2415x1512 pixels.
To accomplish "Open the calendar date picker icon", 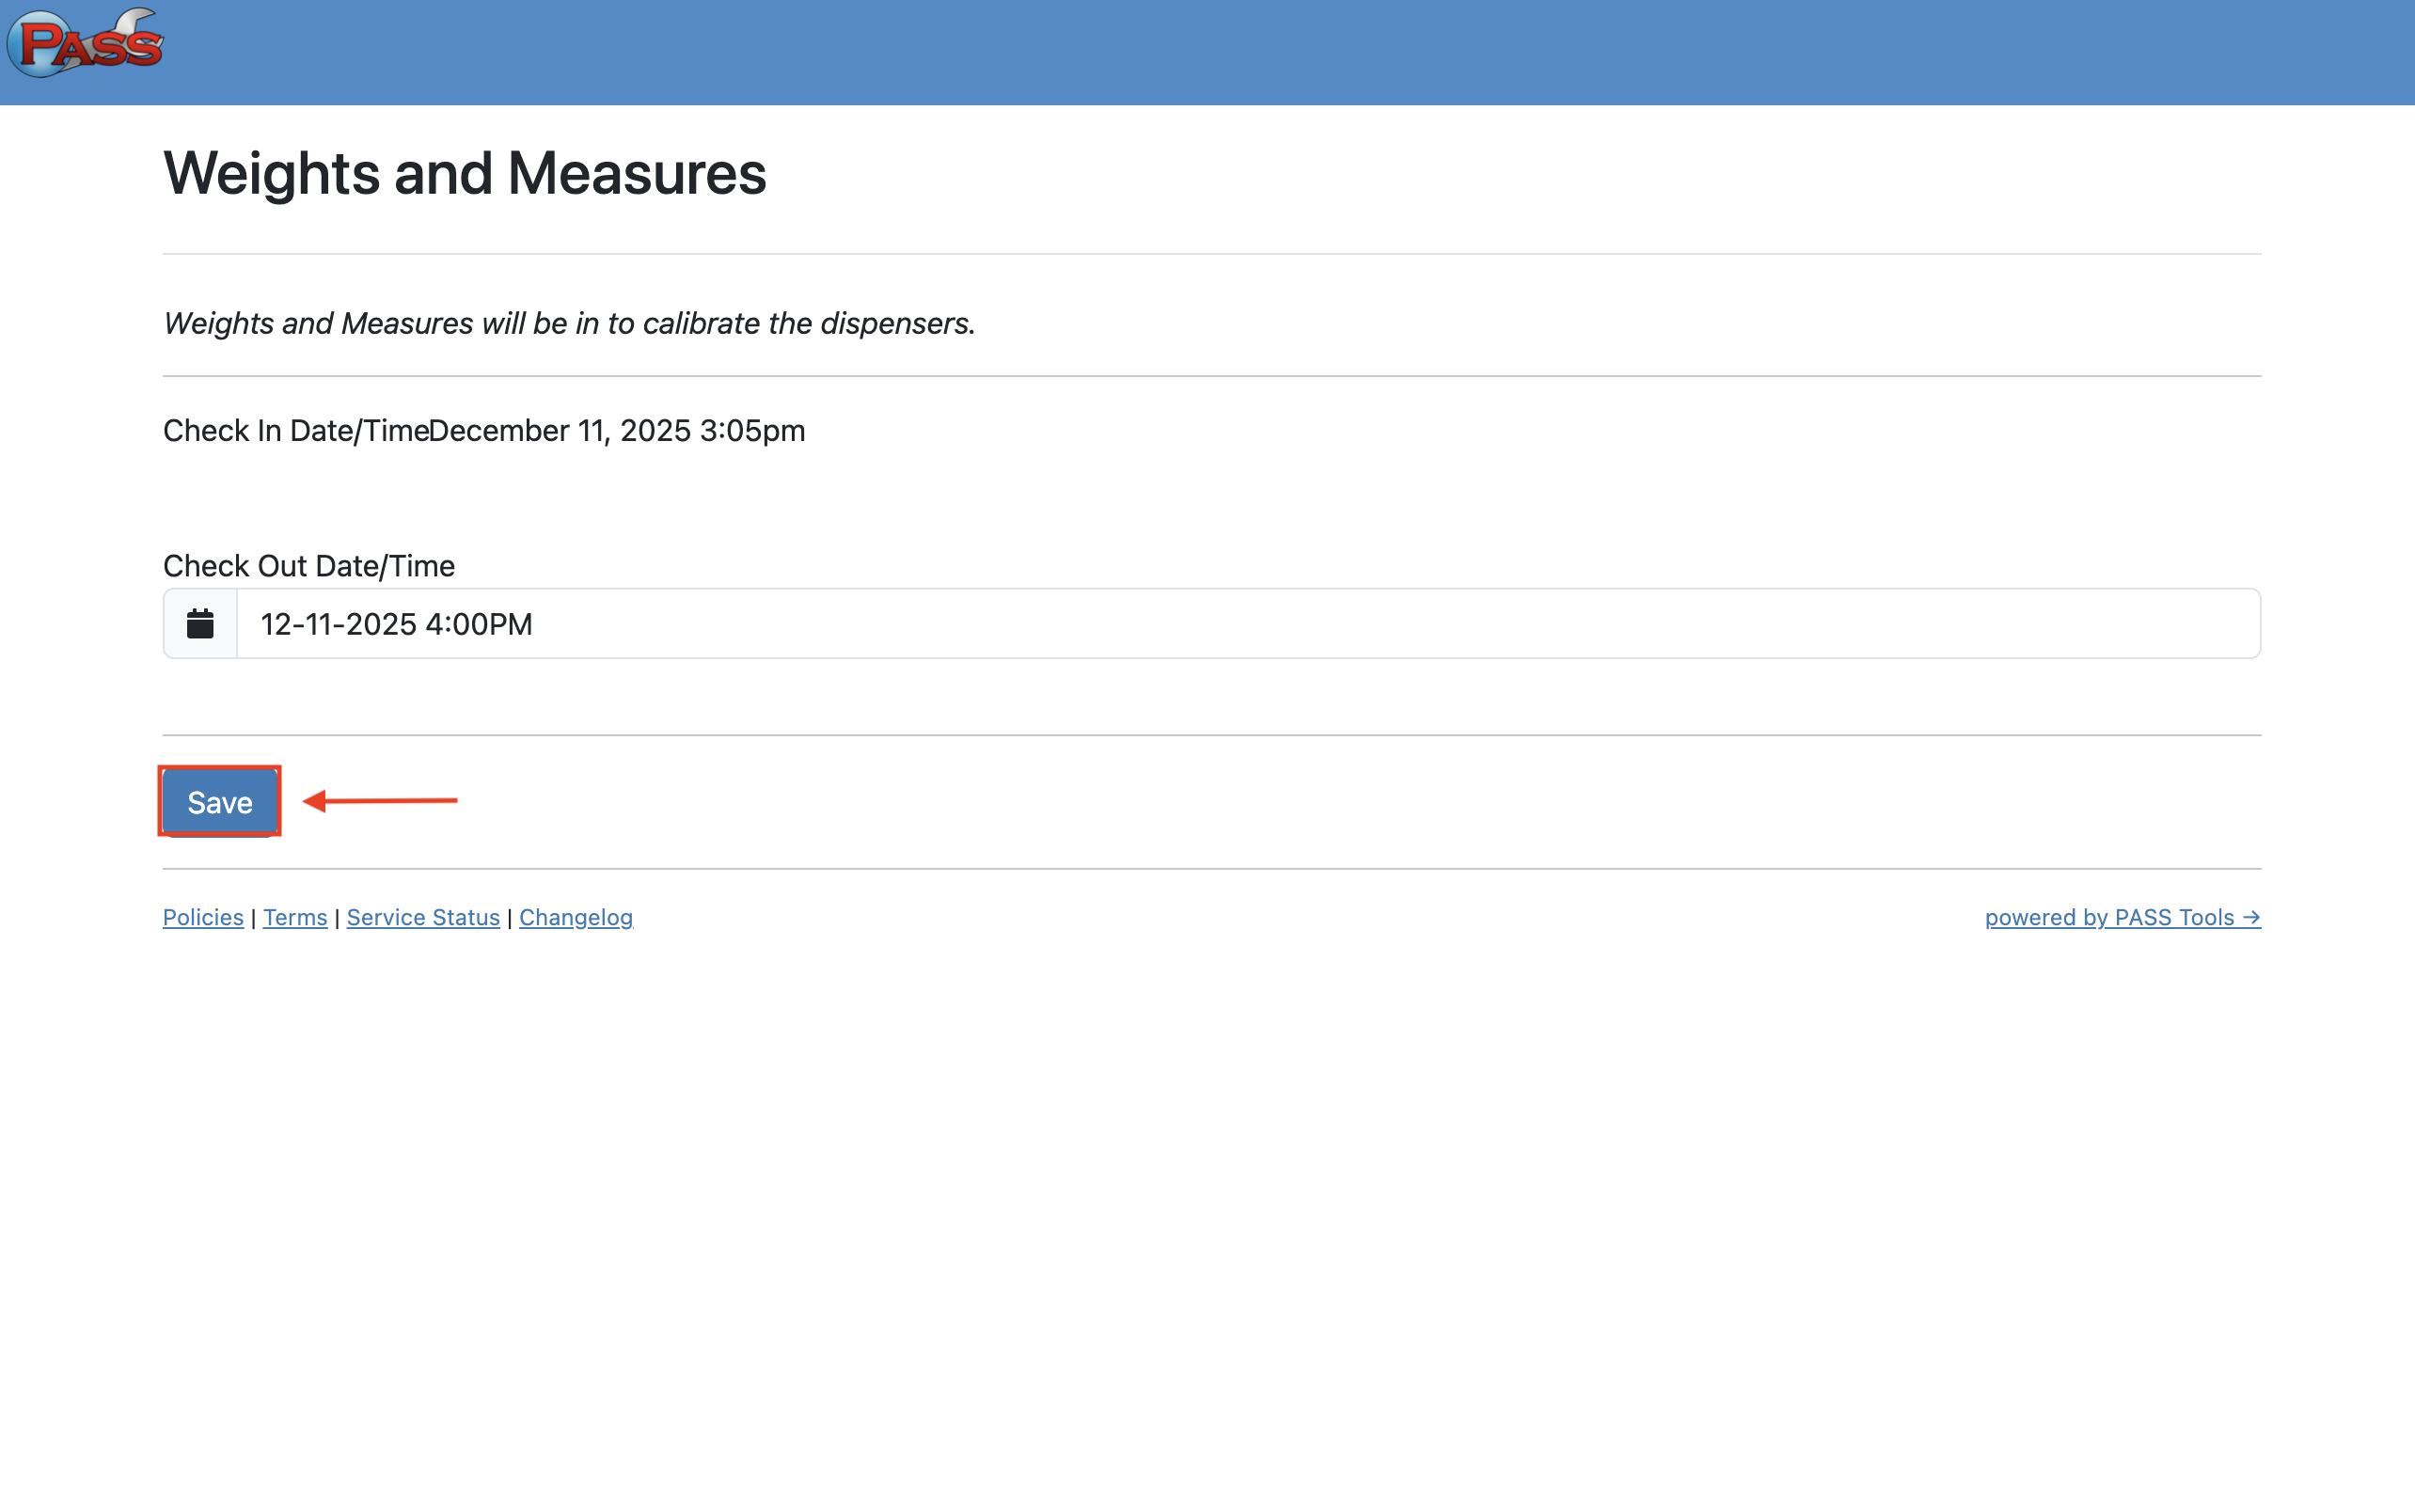I will [200, 624].
